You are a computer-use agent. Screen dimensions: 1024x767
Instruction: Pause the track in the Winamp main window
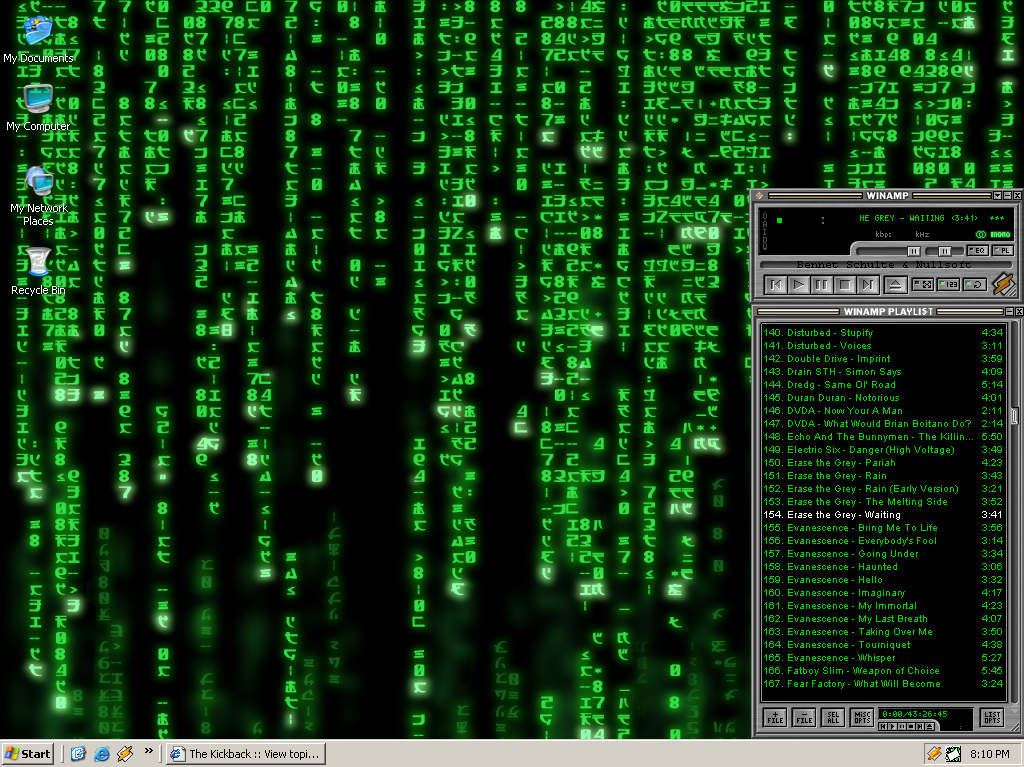pyautogui.click(x=822, y=284)
